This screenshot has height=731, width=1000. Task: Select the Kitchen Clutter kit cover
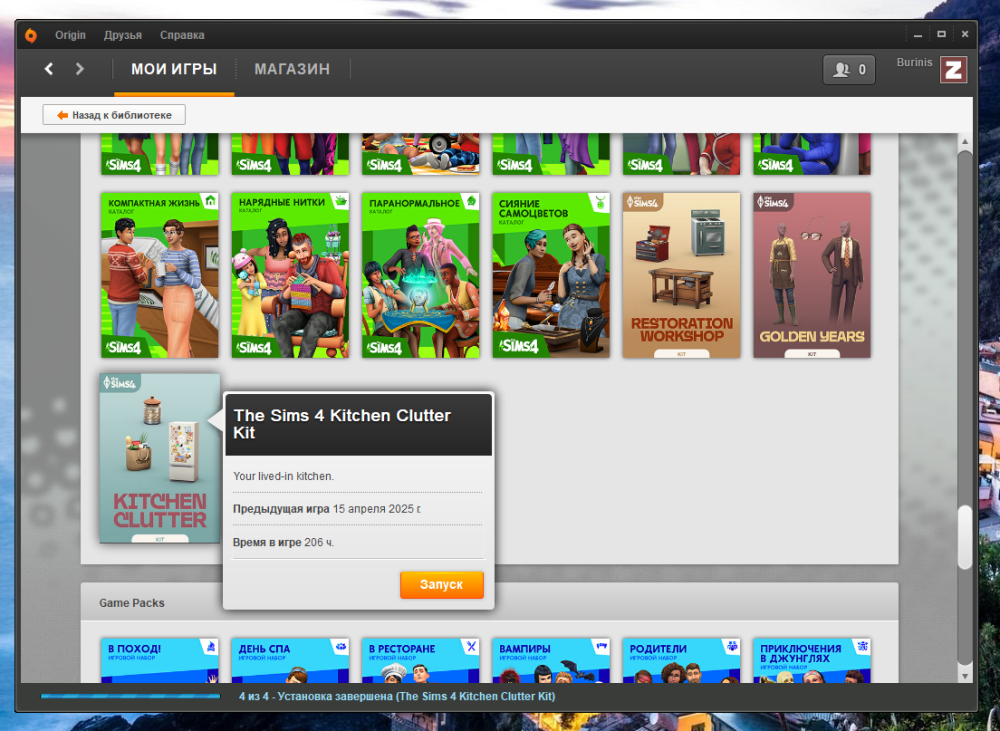tap(160, 458)
